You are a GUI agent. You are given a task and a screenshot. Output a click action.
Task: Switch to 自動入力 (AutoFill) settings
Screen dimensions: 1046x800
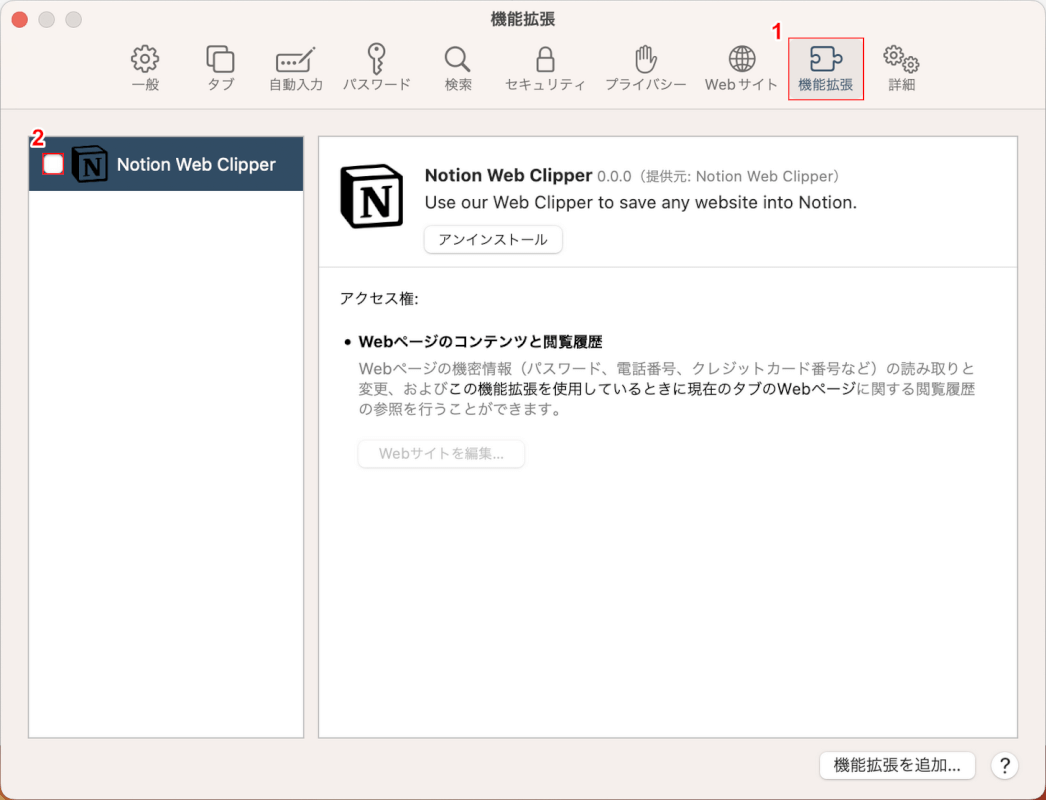click(x=296, y=68)
